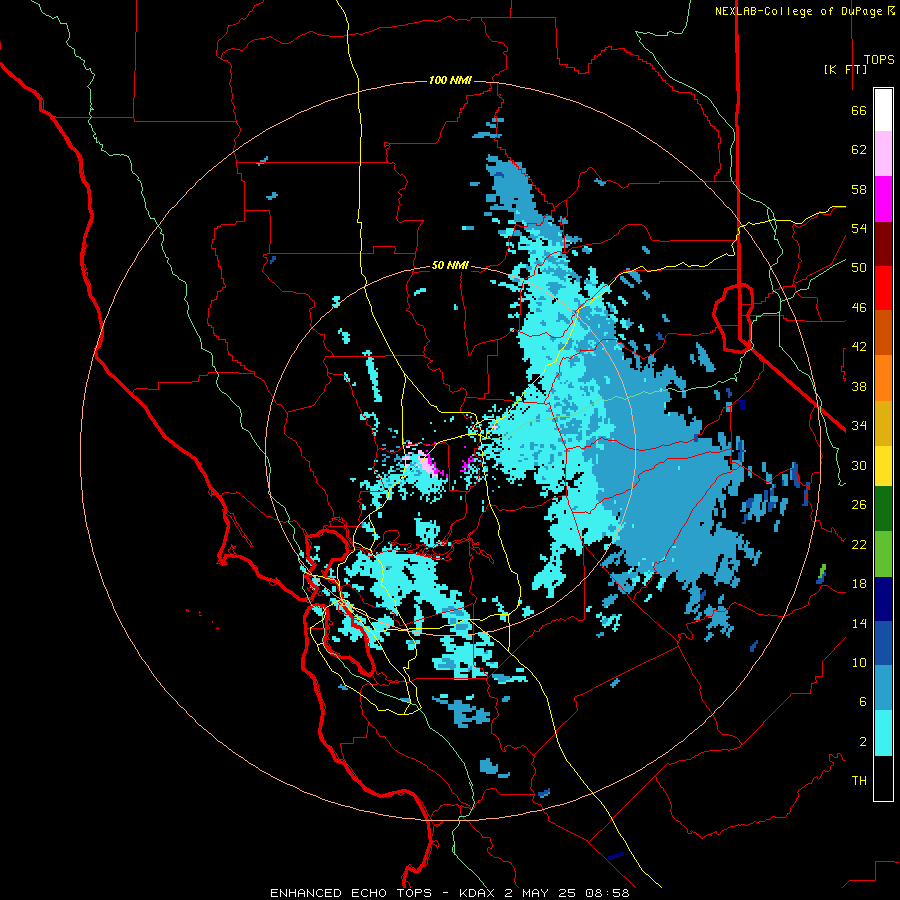
Task: Click the legend value 66
Action: pos(859,111)
